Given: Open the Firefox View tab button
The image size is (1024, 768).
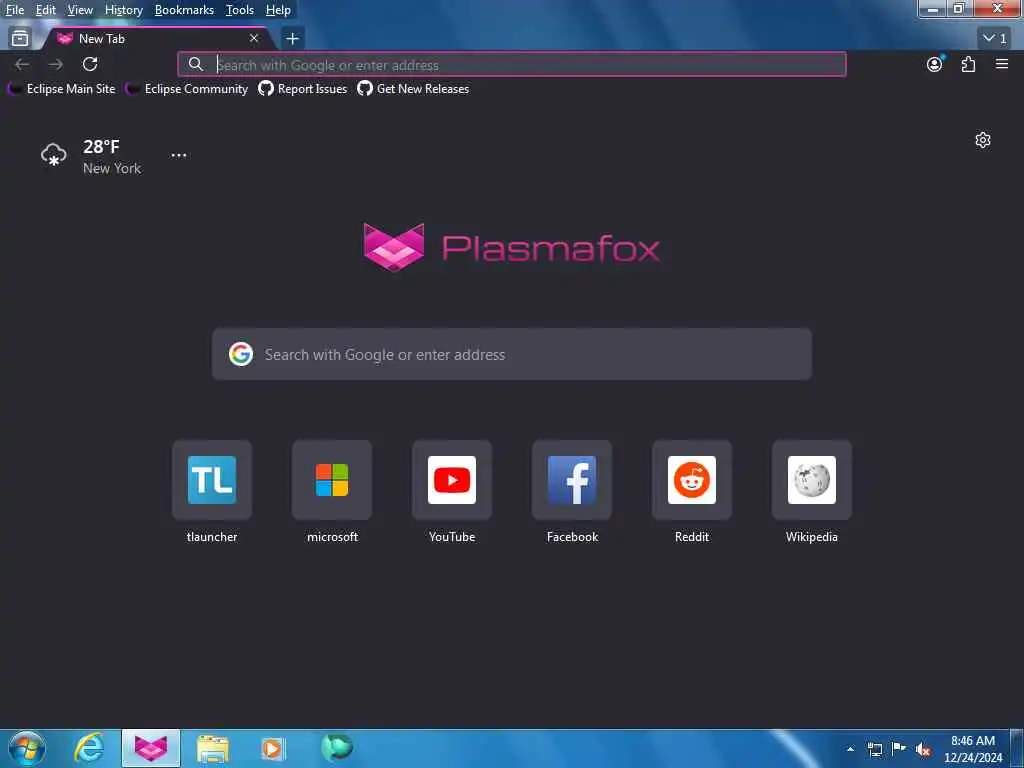Looking at the screenshot, I should point(20,39).
